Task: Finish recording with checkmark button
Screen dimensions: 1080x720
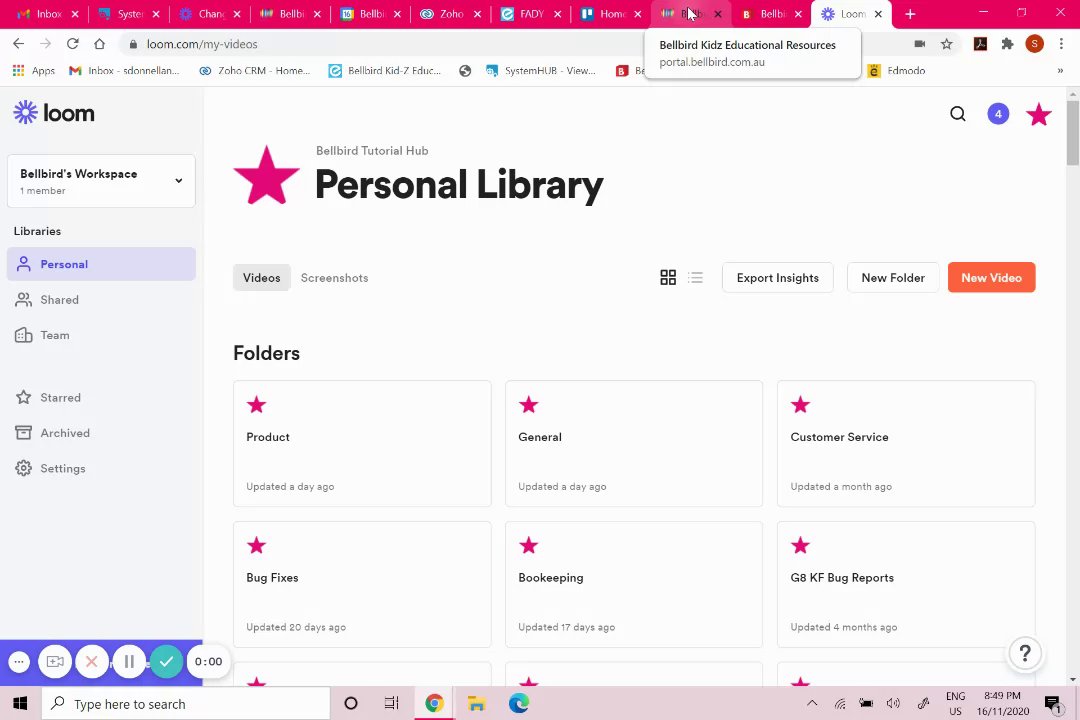Action: click(x=166, y=661)
